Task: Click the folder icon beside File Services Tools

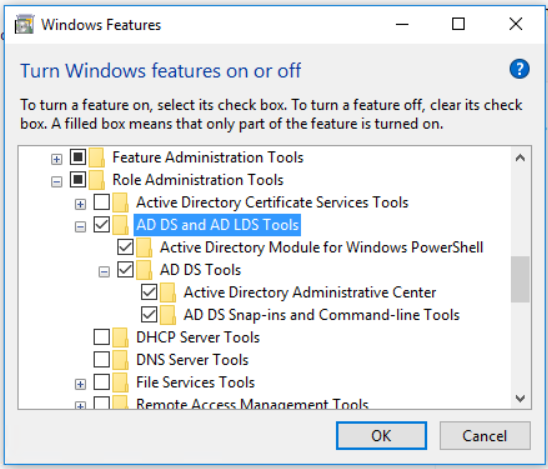Action: click(x=120, y=382)
